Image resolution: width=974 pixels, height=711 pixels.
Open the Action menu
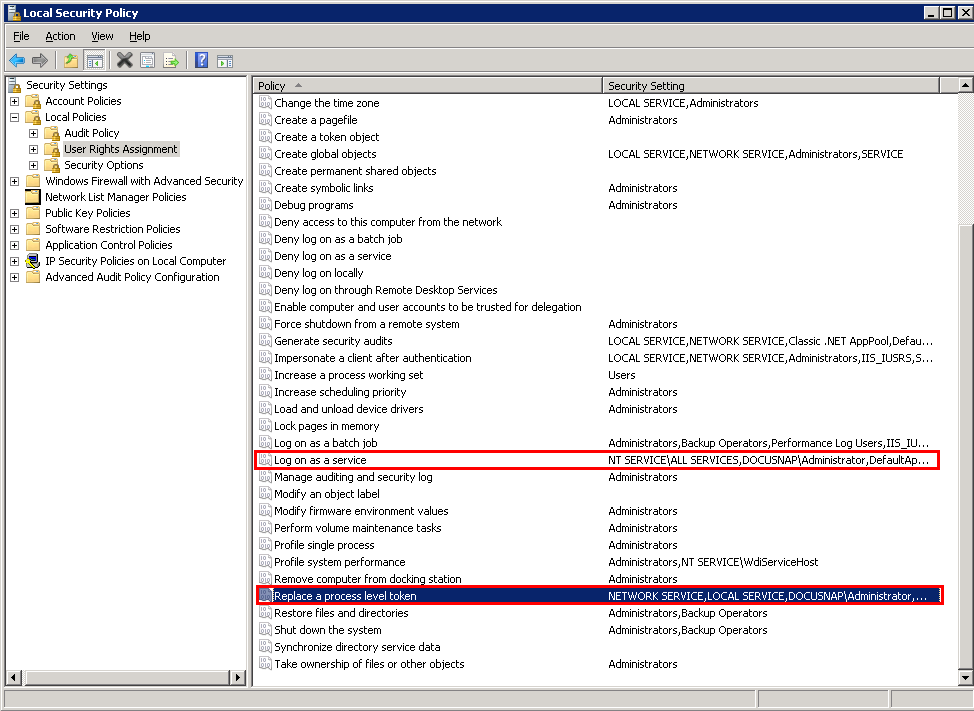pos(60,36)
